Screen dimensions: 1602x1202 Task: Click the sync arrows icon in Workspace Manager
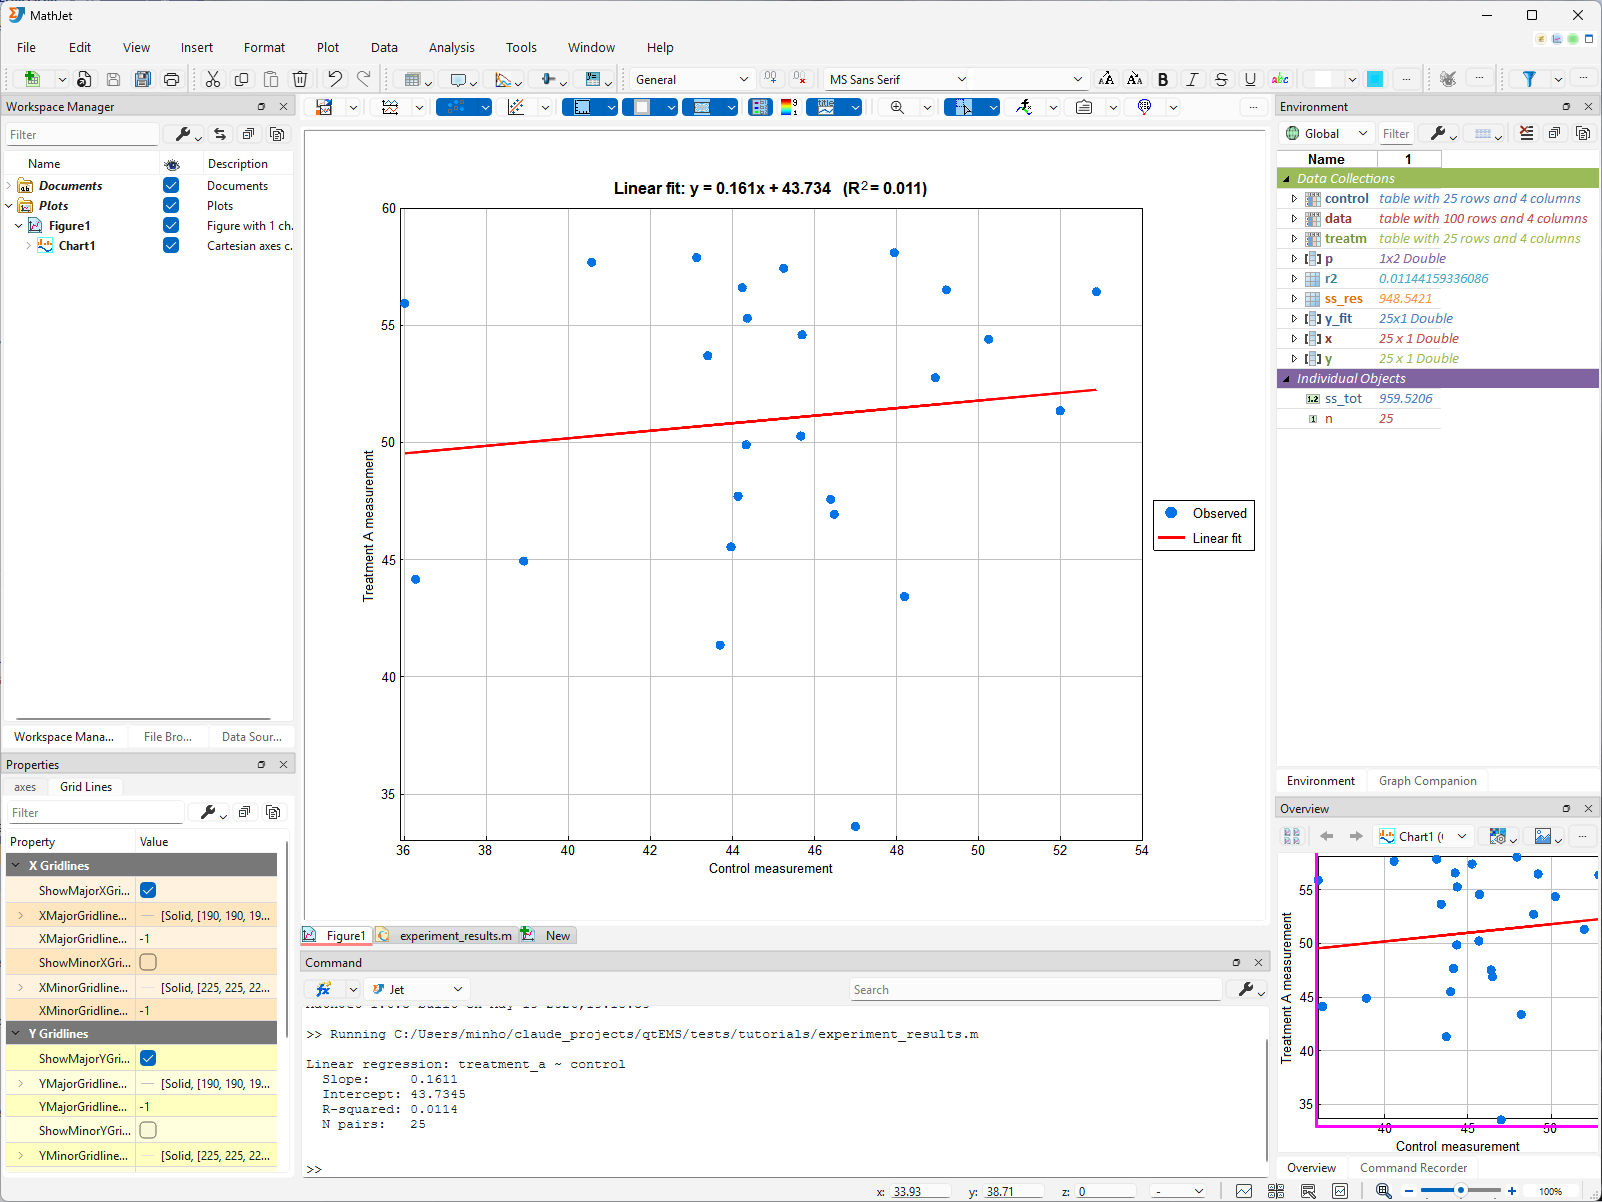[220, 134]
